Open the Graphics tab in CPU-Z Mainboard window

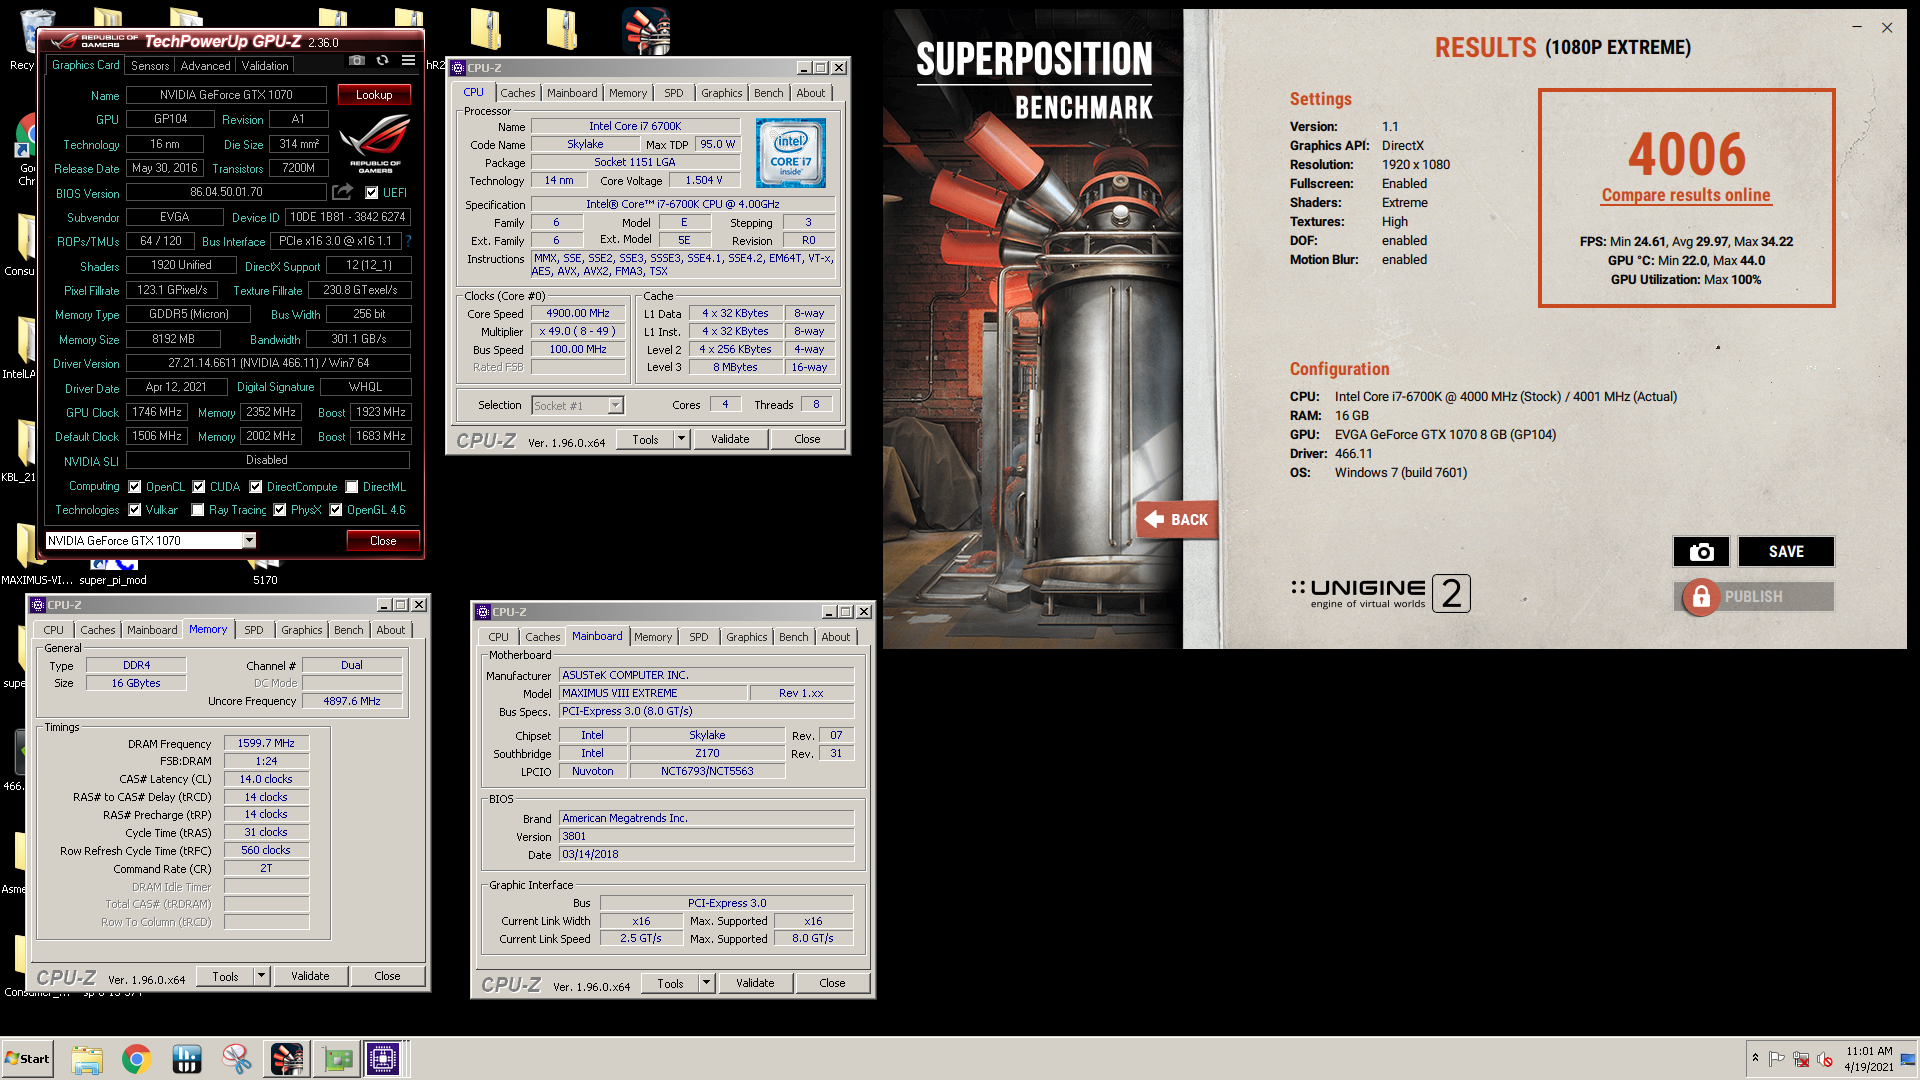[747, 637]
